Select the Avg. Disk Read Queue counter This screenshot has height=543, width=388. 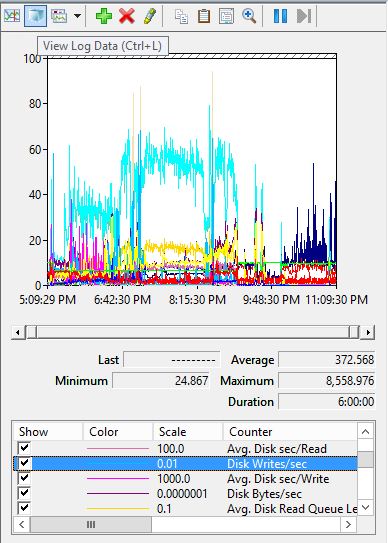pos(185,508)
